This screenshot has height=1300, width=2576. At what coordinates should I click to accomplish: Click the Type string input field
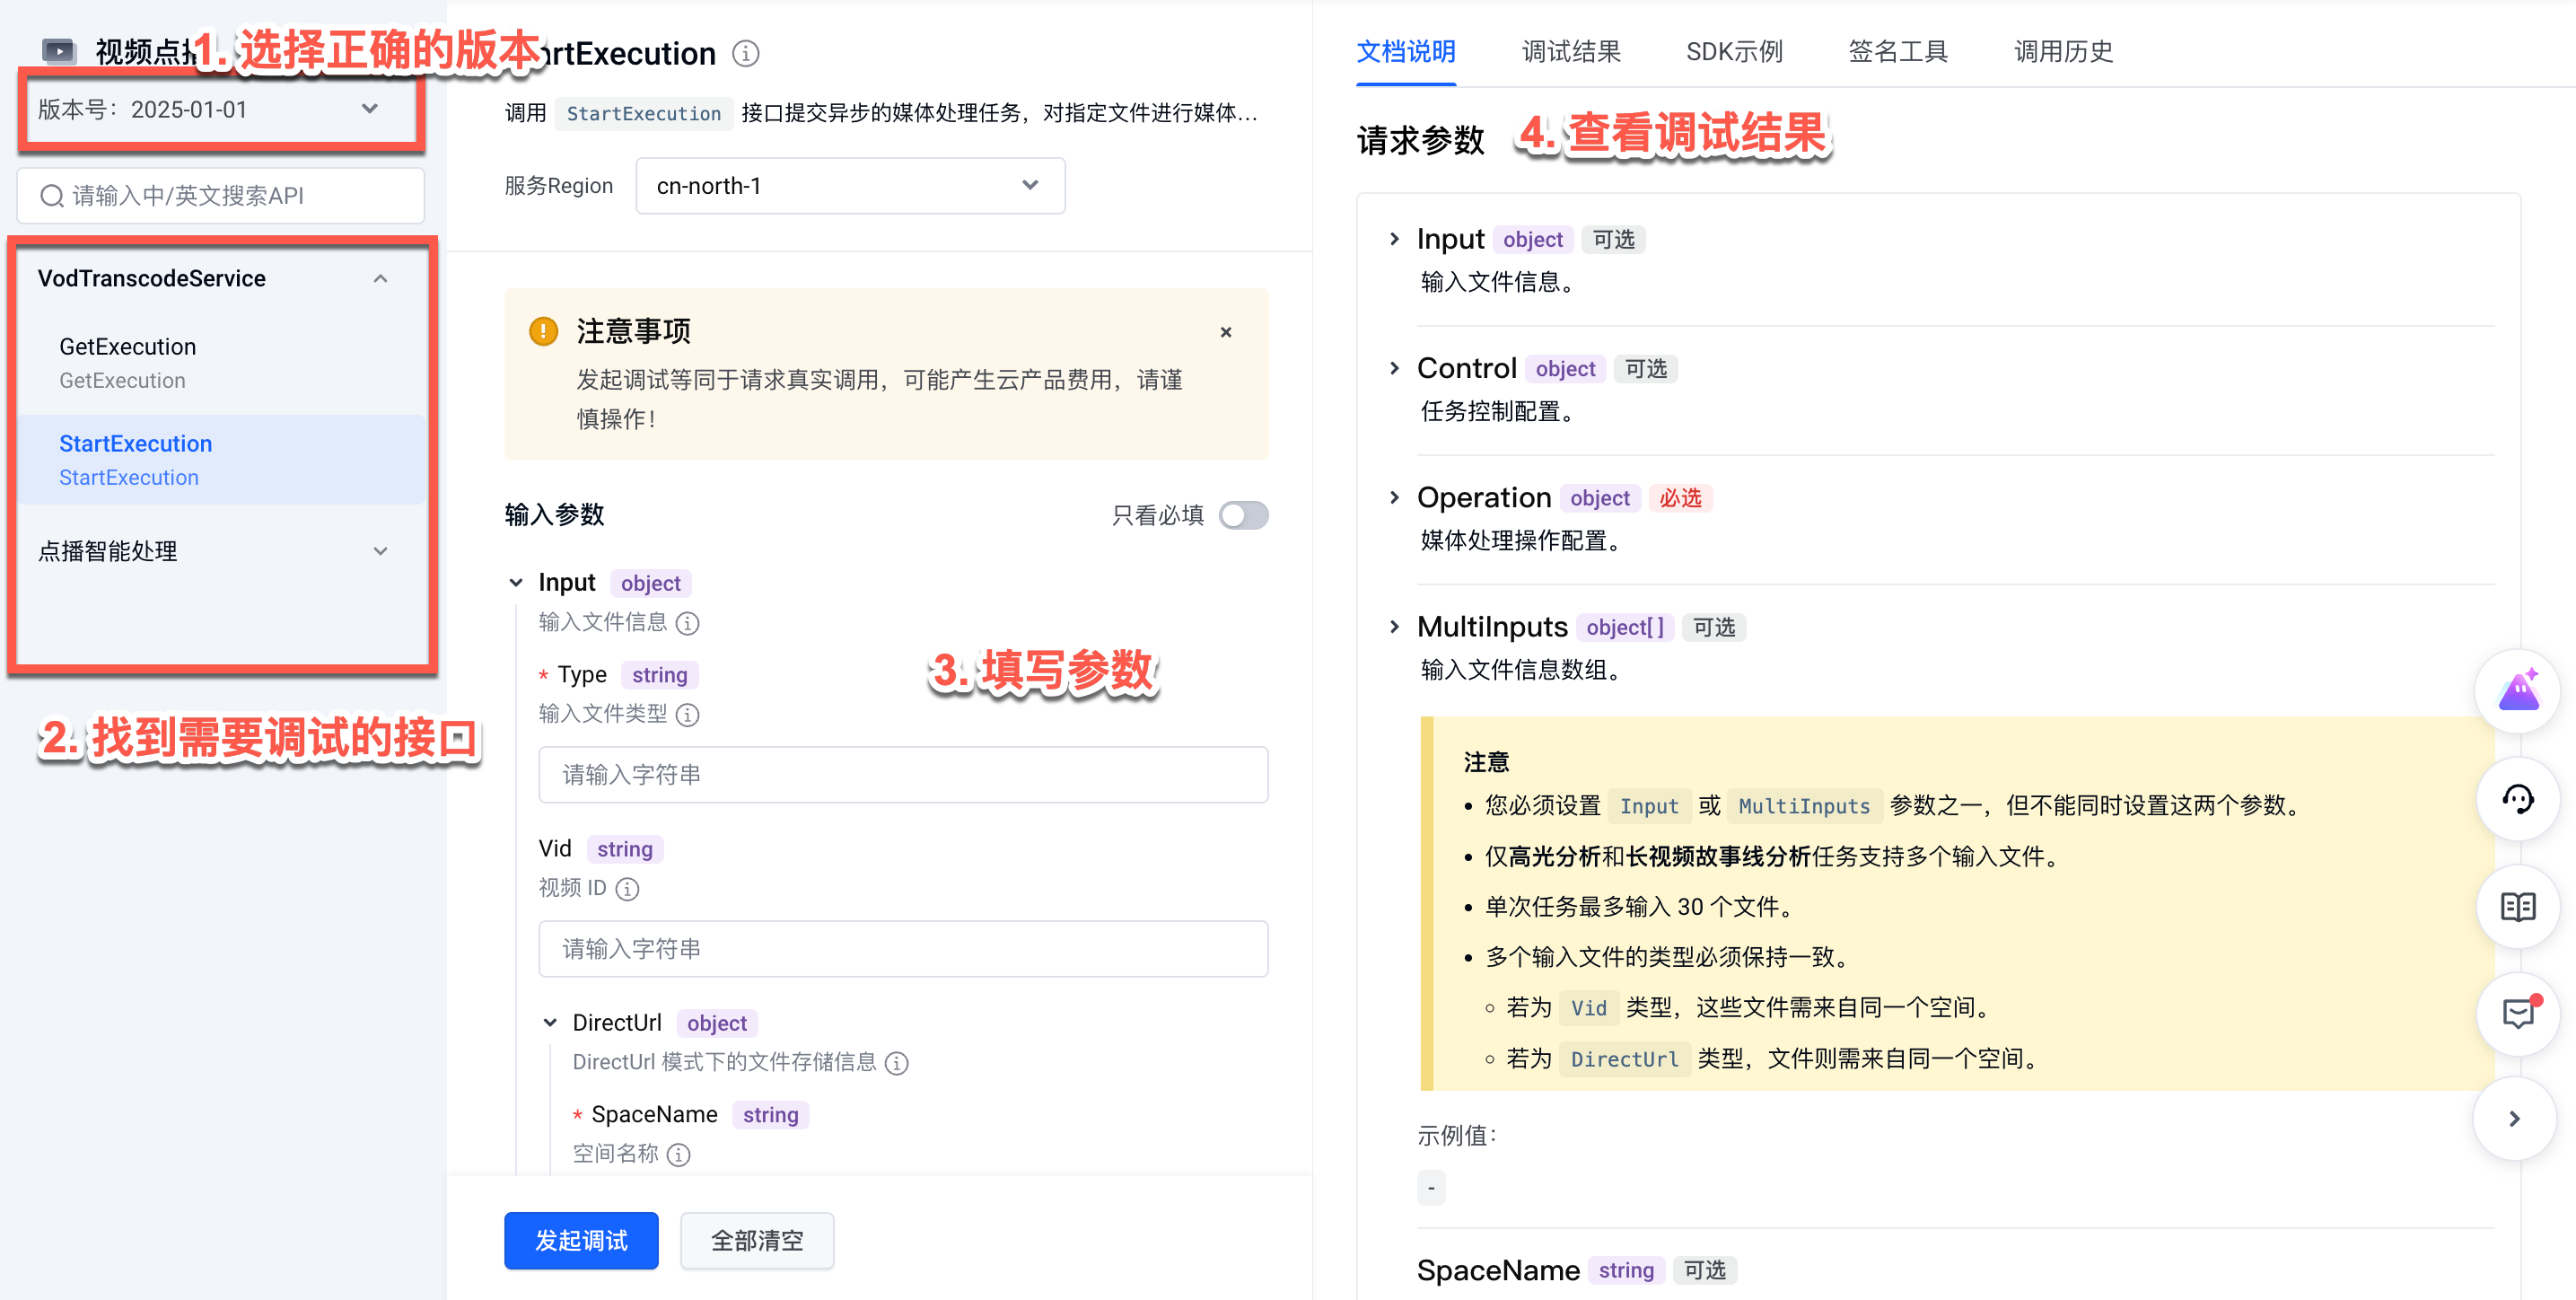(x=902, y=775)
